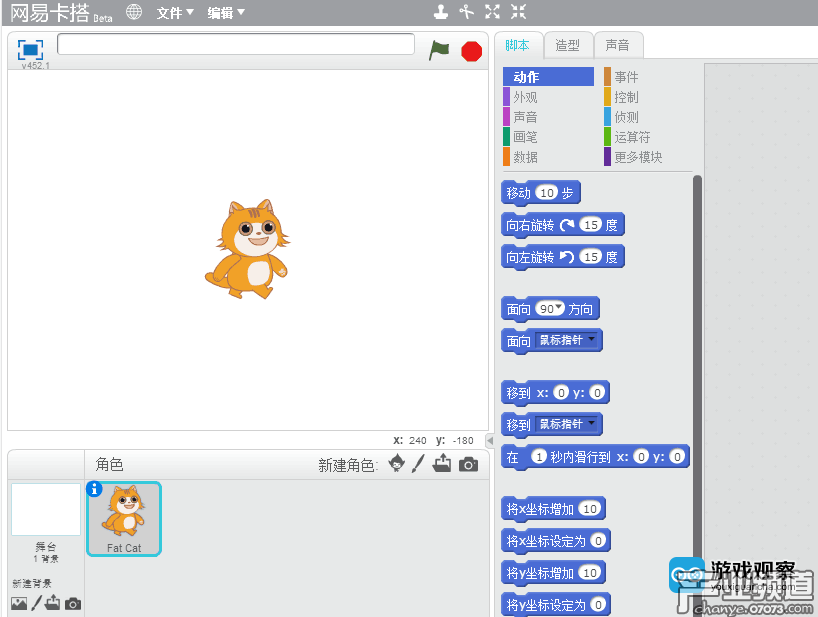Open the 编辑 menu

click(x=226, y=13)
